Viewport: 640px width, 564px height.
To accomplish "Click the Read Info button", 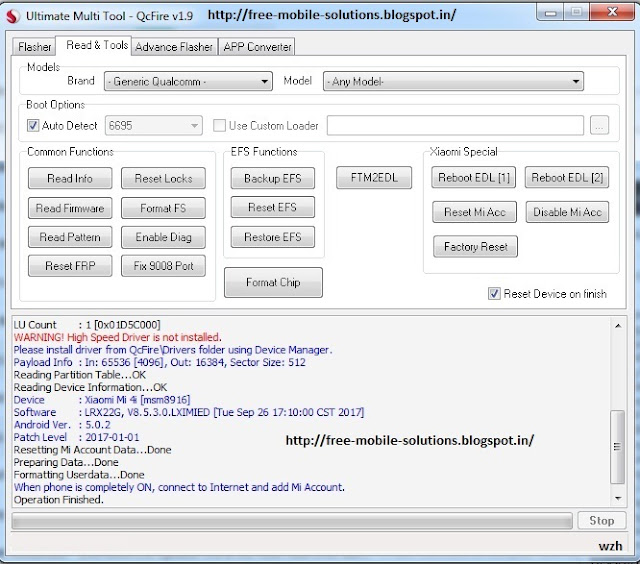I will click(70, 178).
